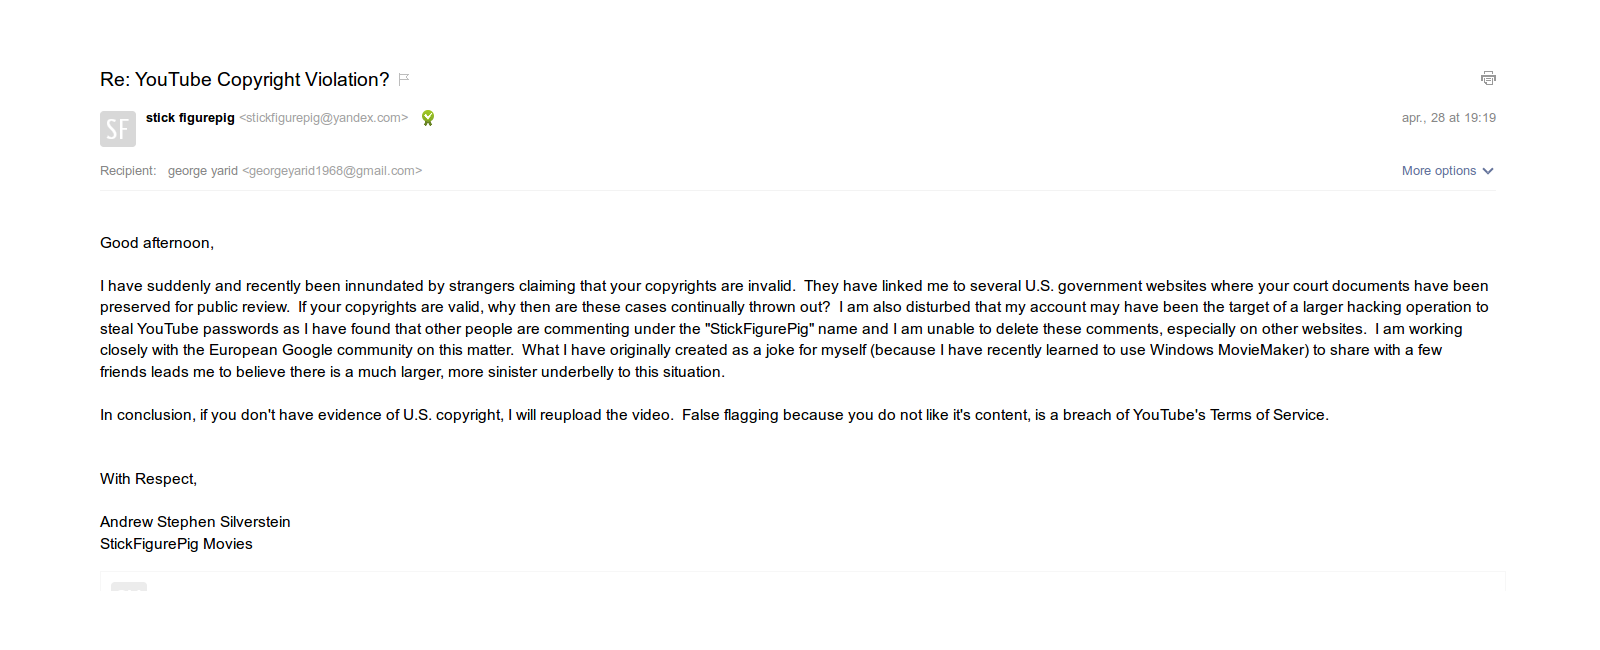Toggle the flag next to the subject

[404, 79]
